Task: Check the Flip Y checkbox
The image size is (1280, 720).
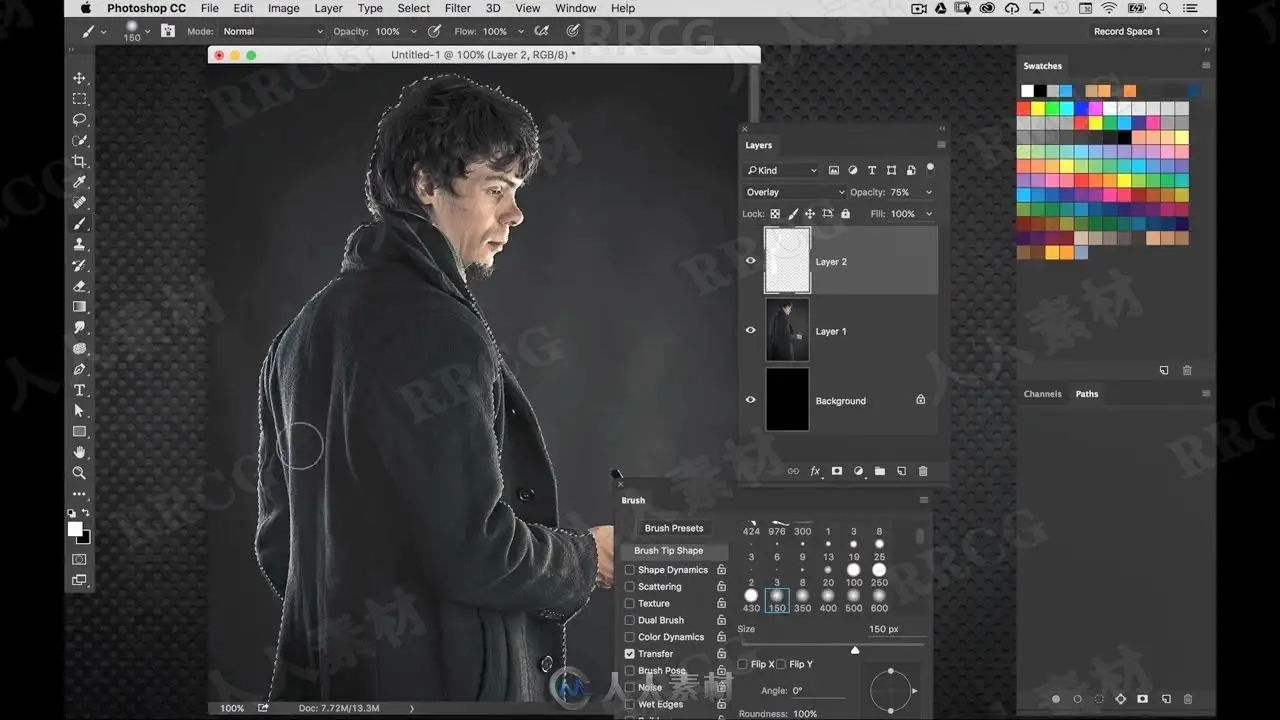Action: tap(782, 664)
